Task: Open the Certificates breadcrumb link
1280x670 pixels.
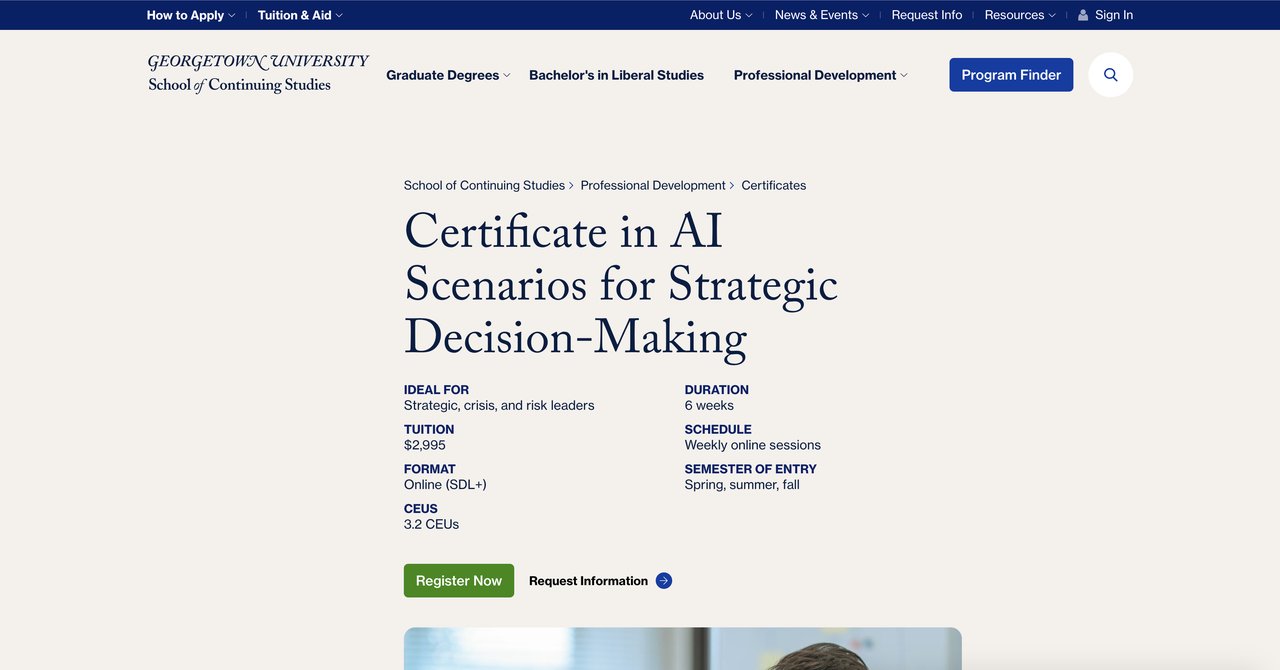Action: pos(774,186)
